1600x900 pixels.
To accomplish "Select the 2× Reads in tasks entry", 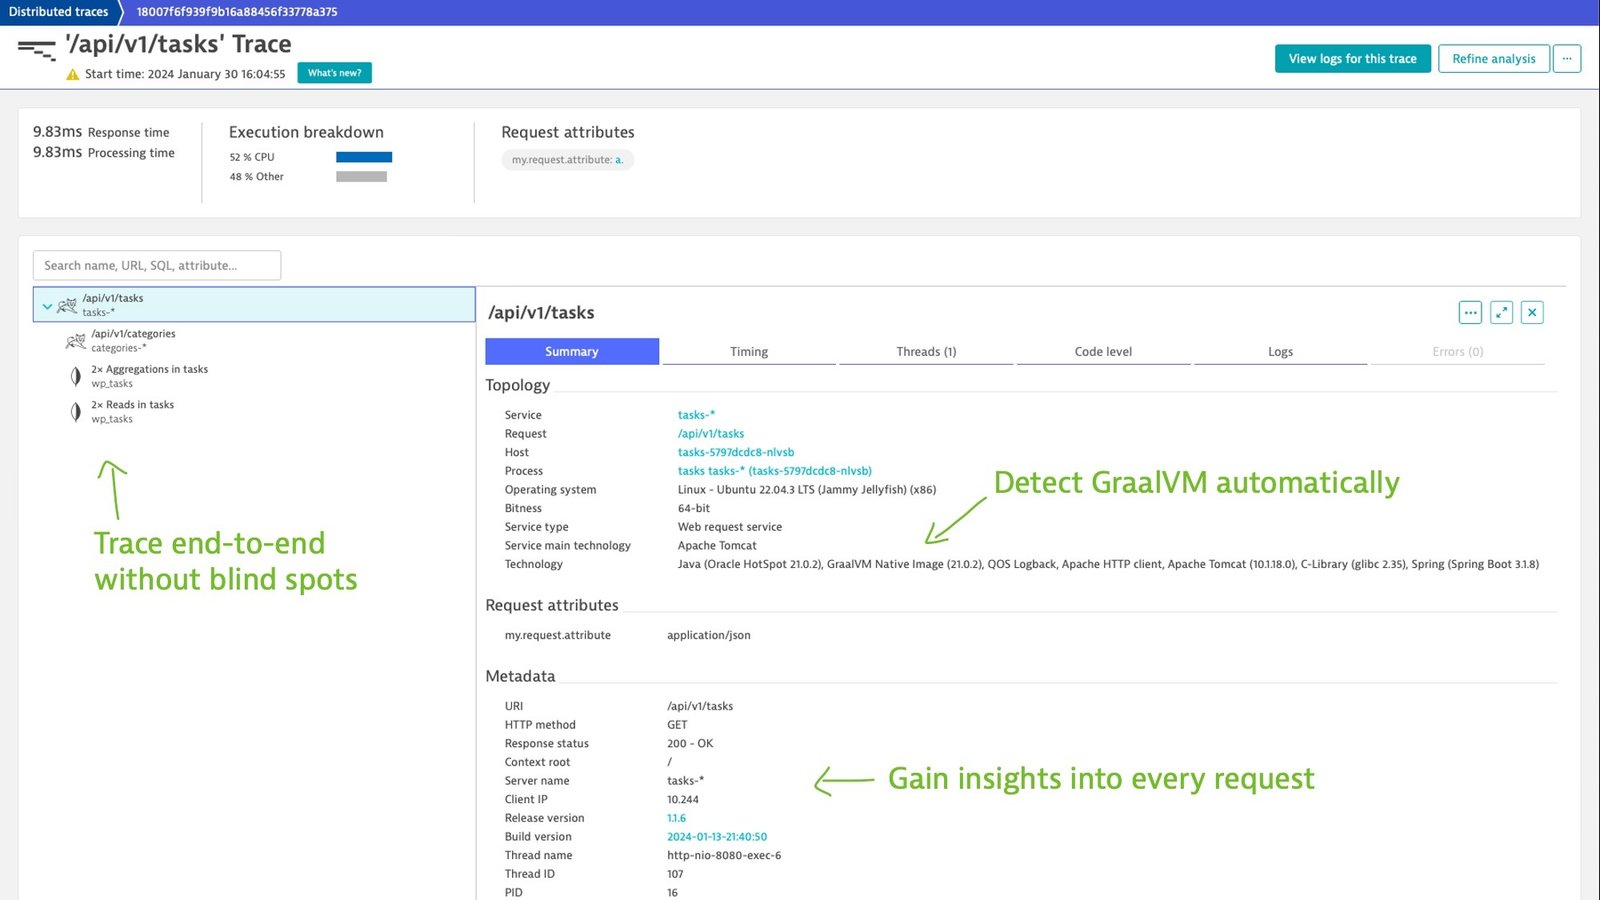I will click(132, 411).
